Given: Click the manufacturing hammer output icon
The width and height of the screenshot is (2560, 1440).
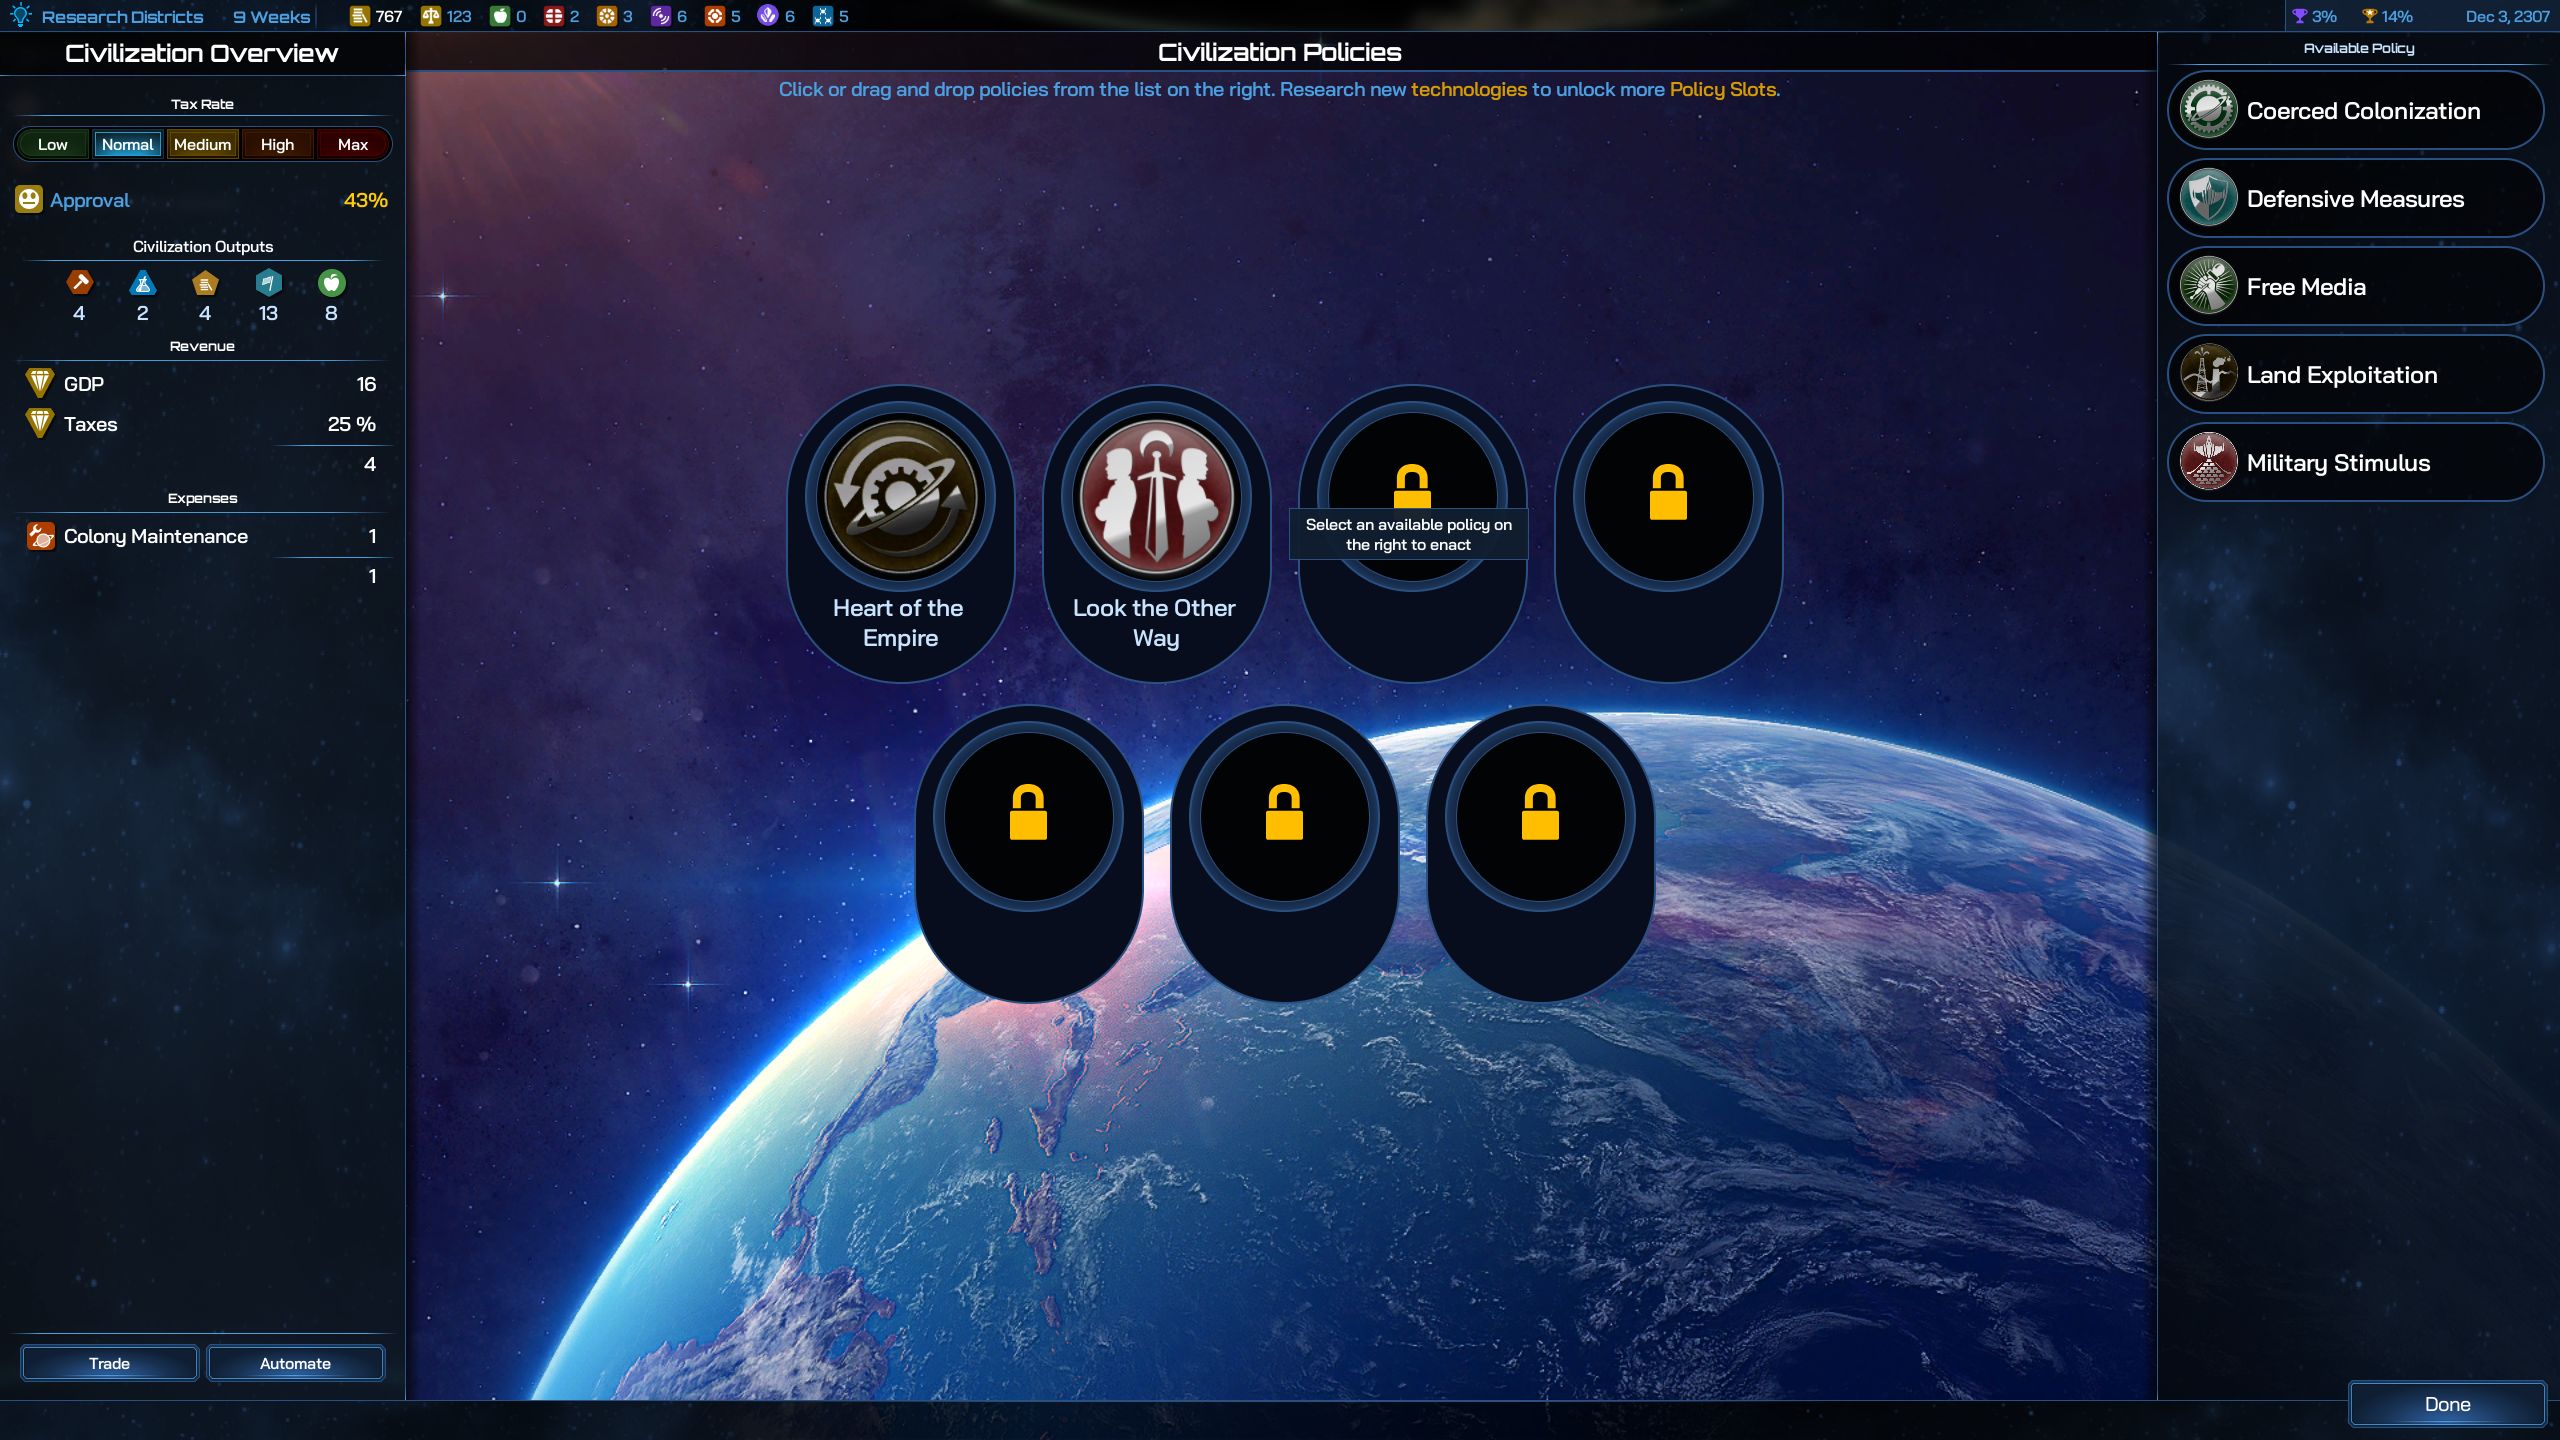Looking at the screenshot, I should 79,283.
